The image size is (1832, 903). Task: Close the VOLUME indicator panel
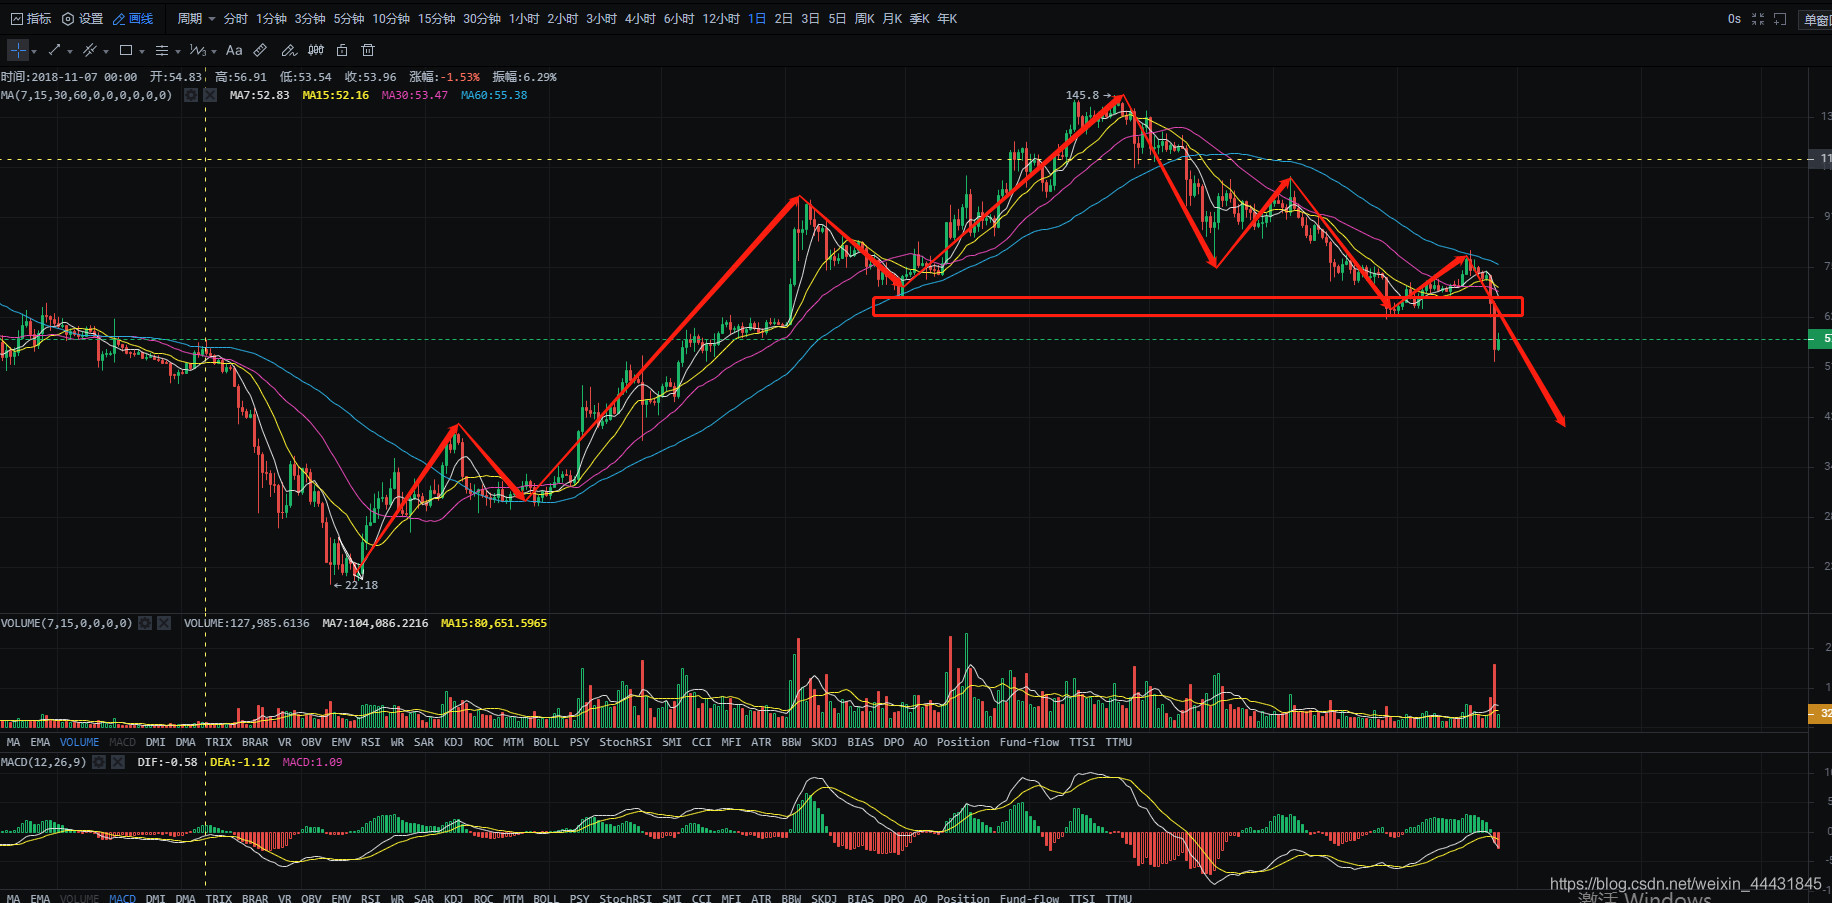(x=164, y=623)
